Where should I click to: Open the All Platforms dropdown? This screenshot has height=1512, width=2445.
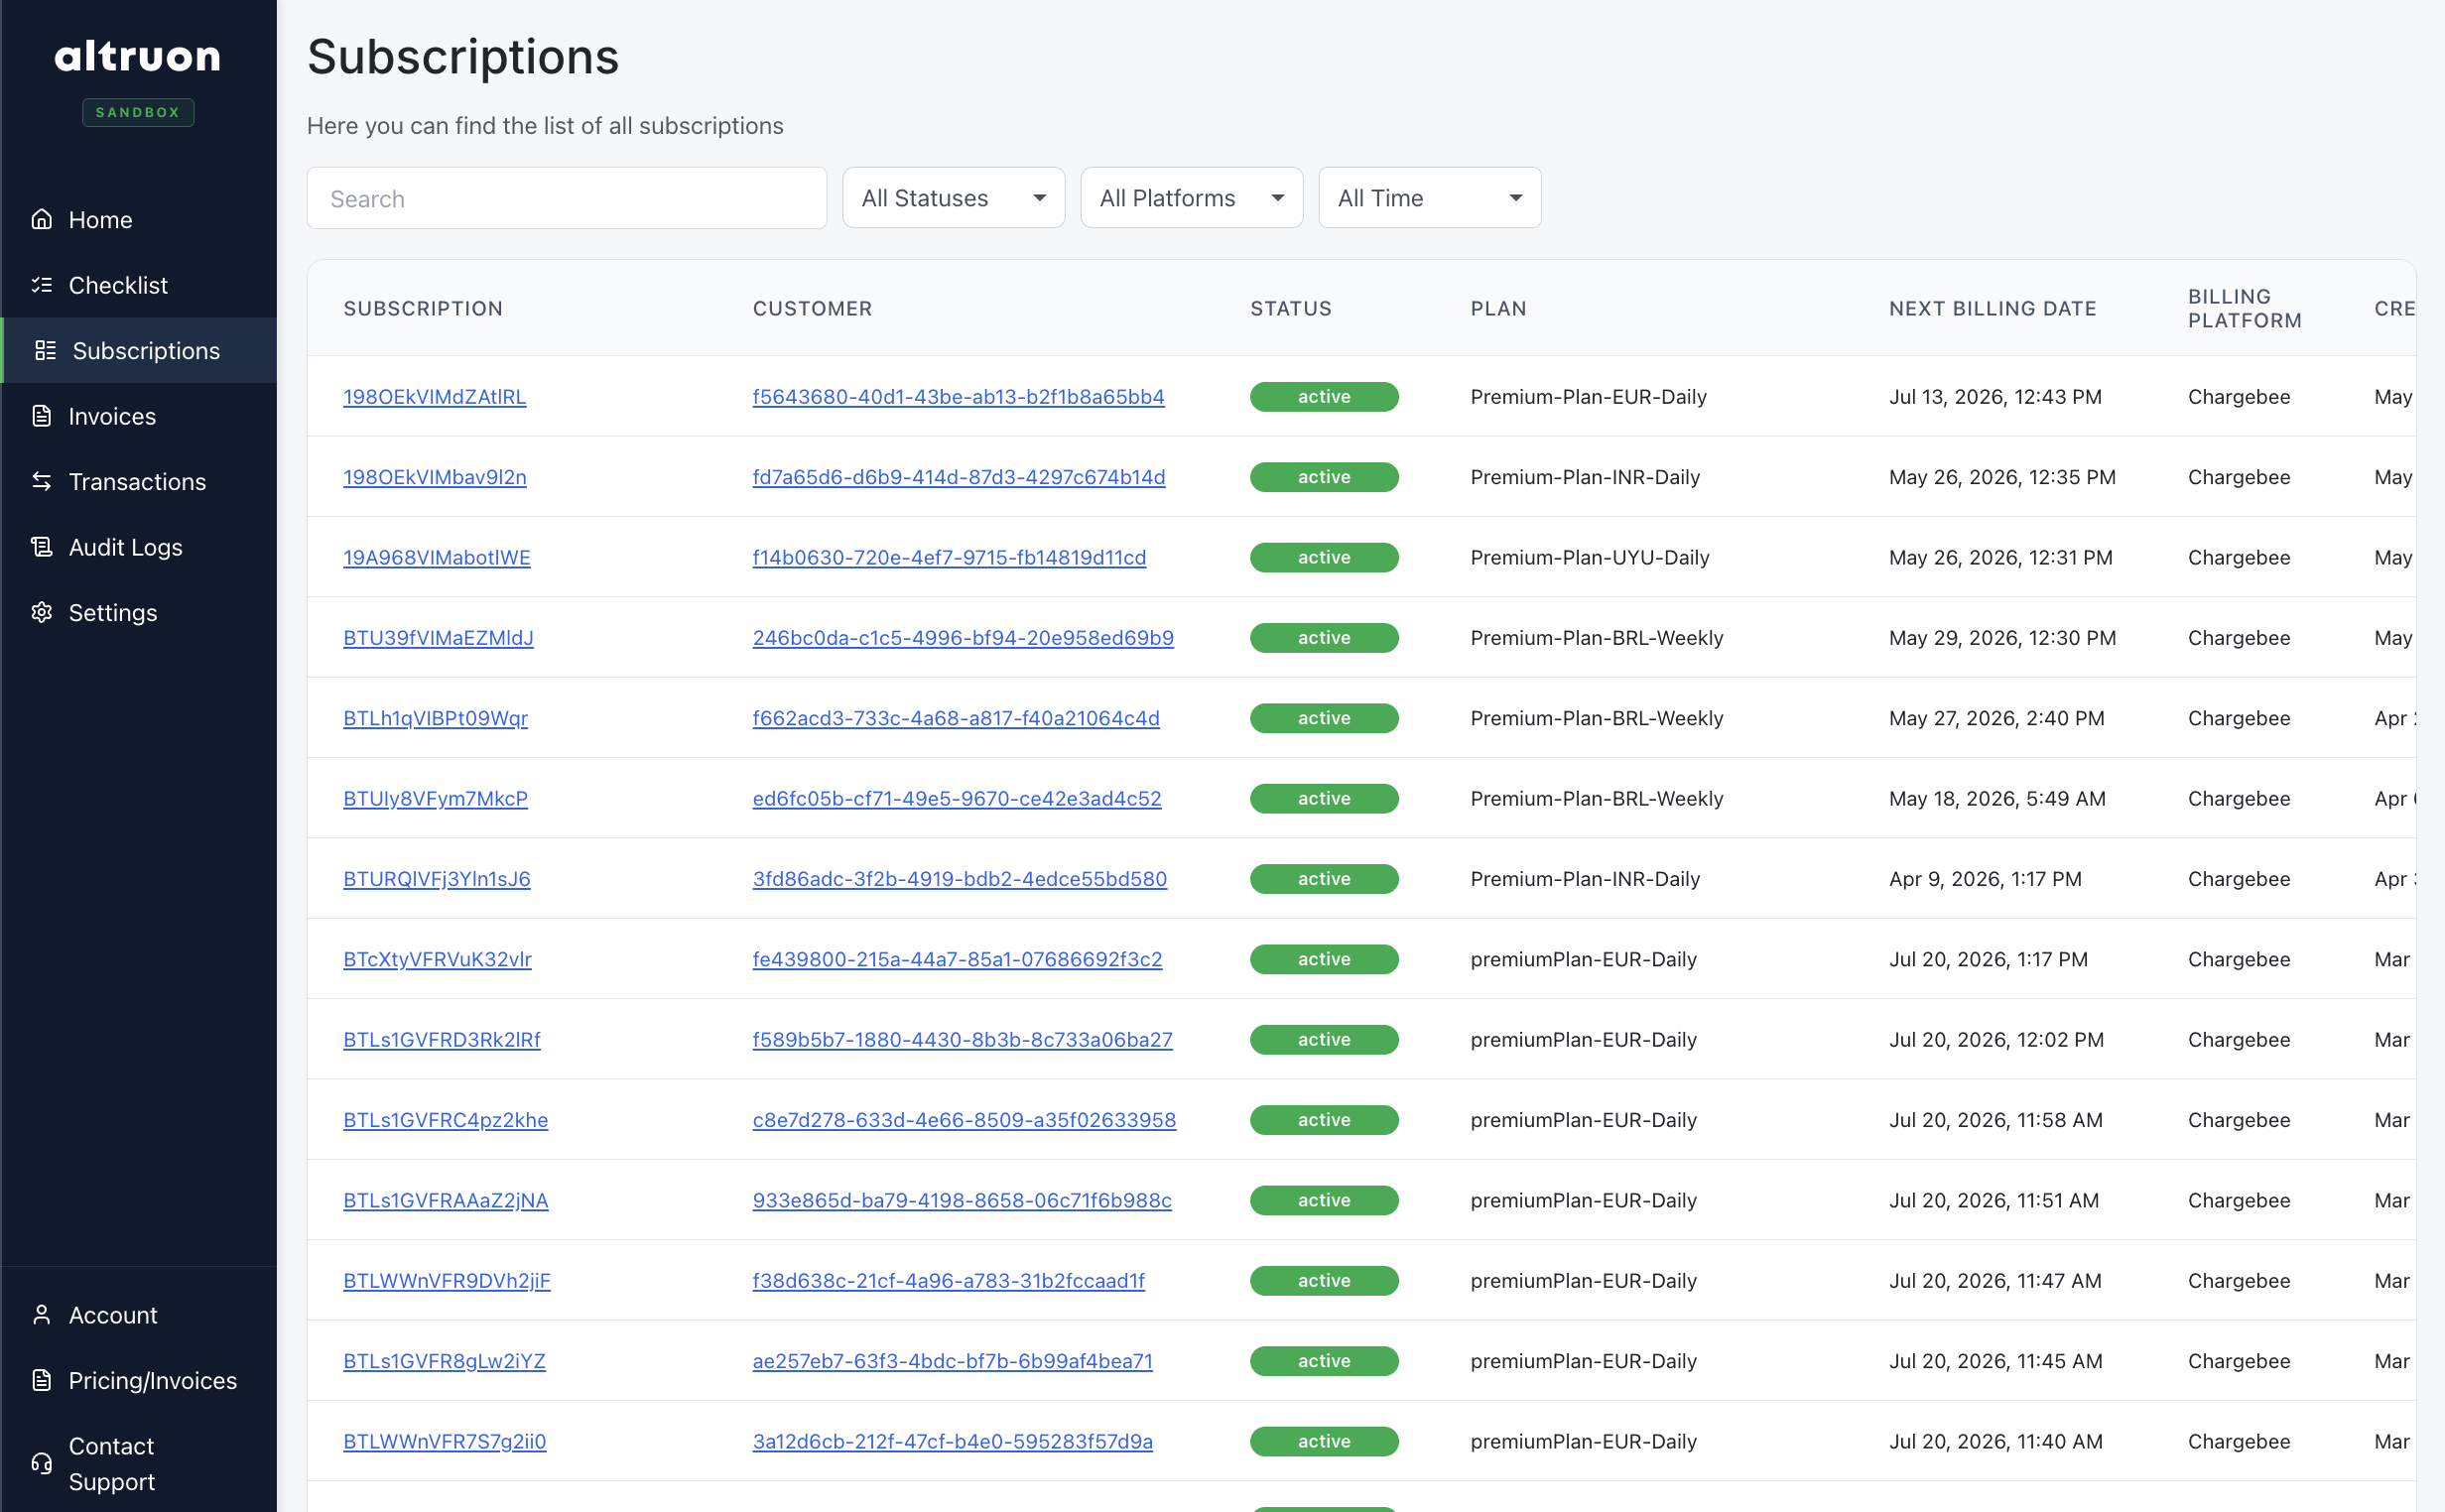[1191, 198]
